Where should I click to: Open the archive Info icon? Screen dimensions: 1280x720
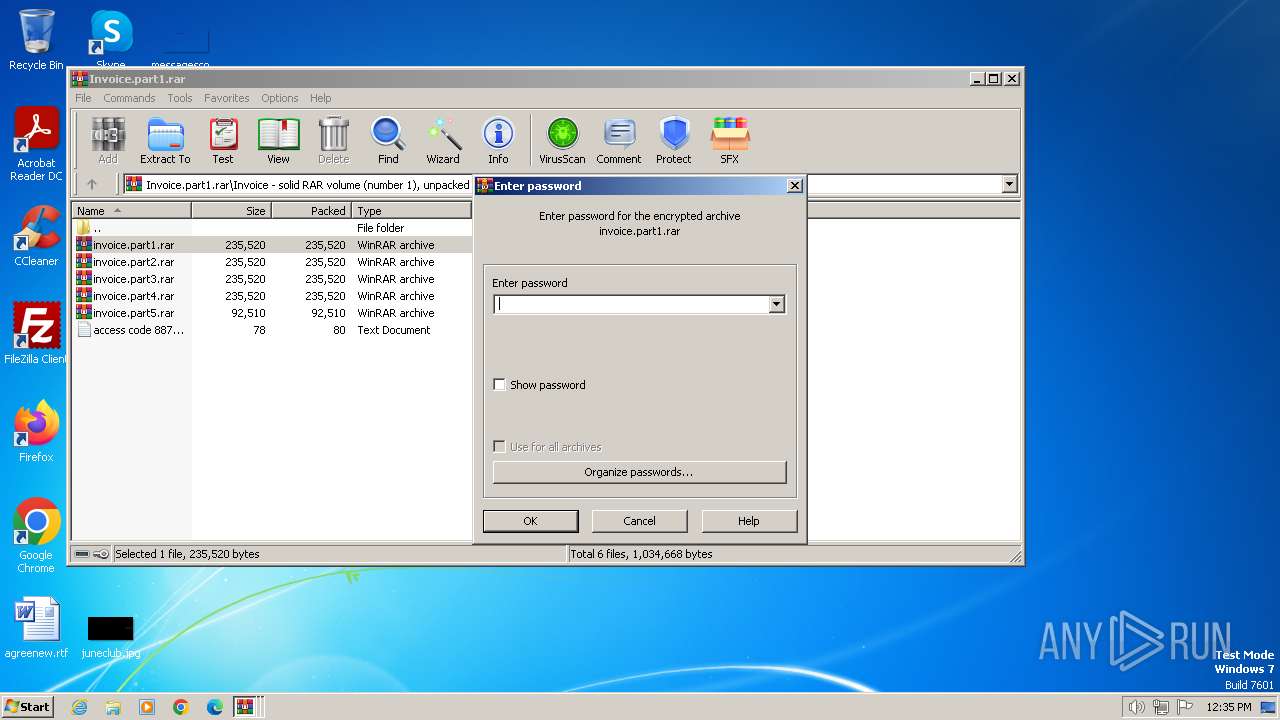coord(498,140)
